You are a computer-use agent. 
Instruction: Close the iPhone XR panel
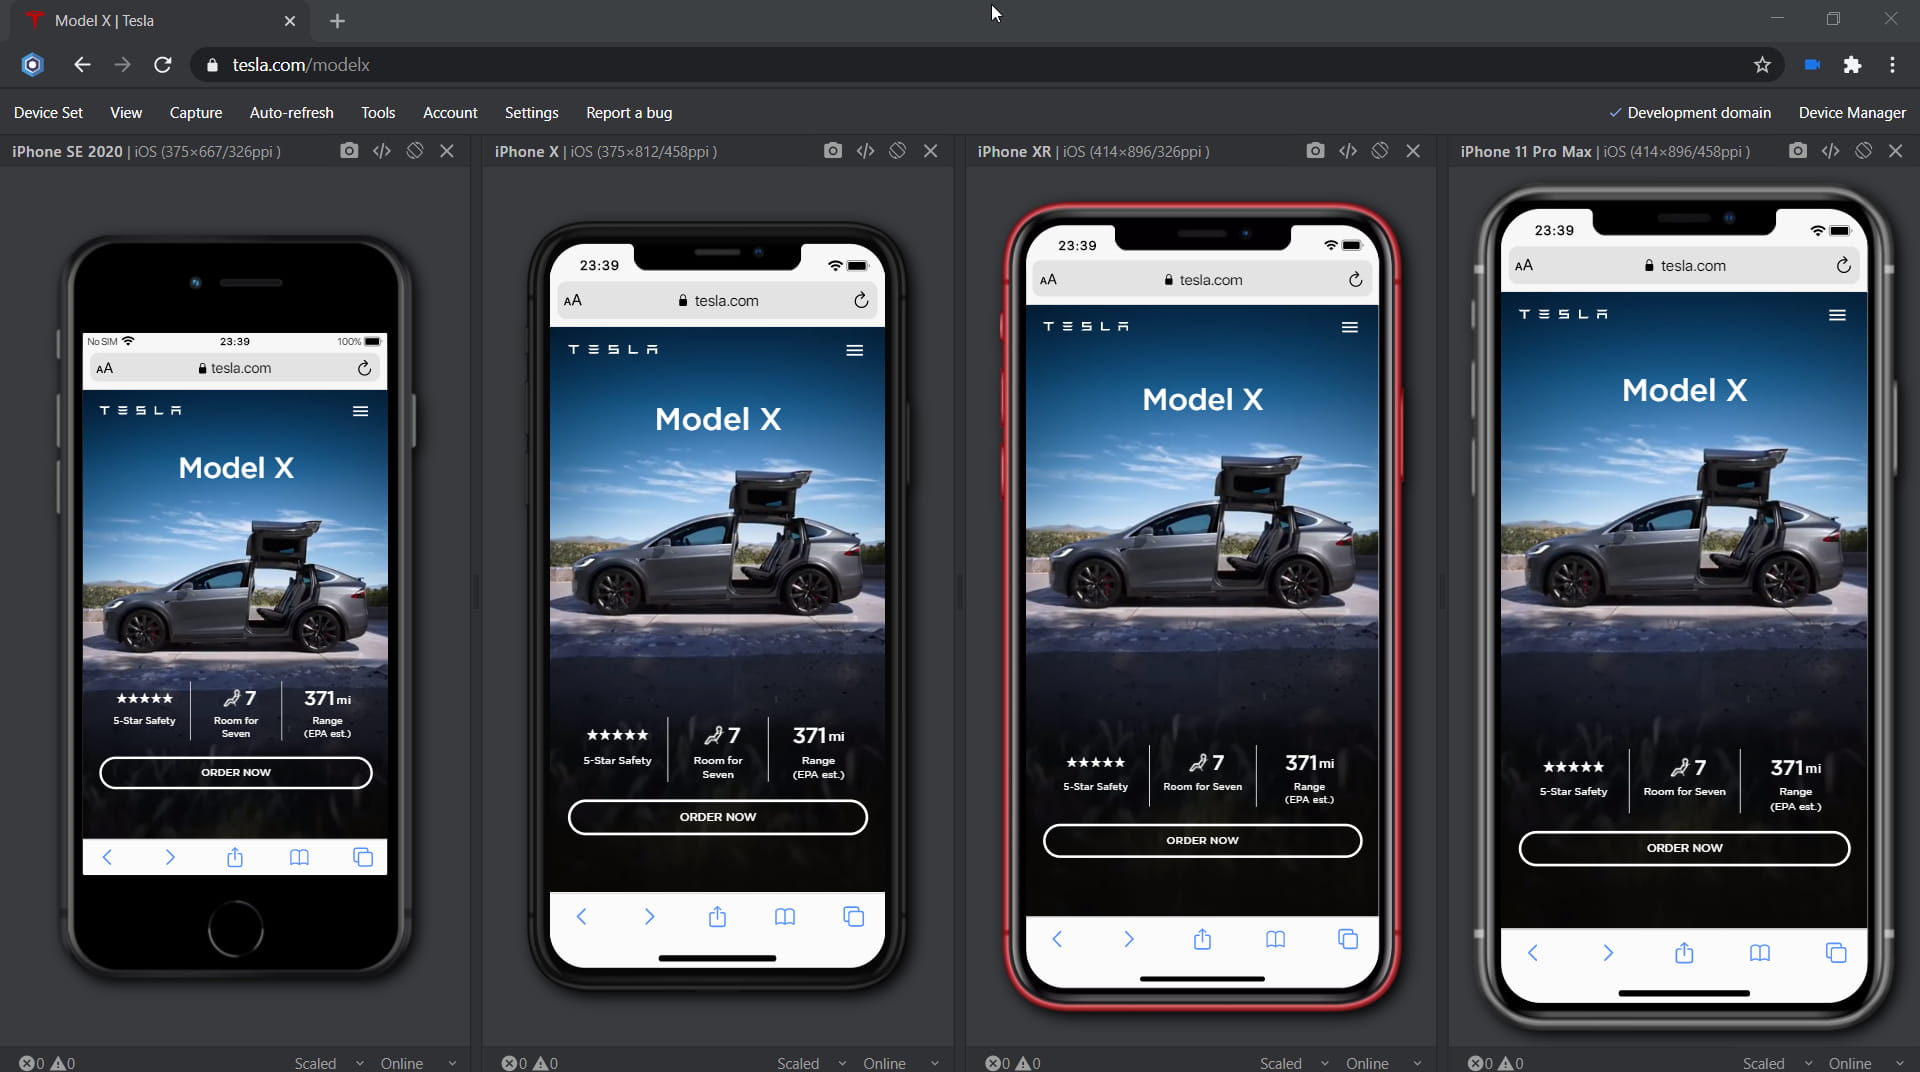pos(1413,151)
